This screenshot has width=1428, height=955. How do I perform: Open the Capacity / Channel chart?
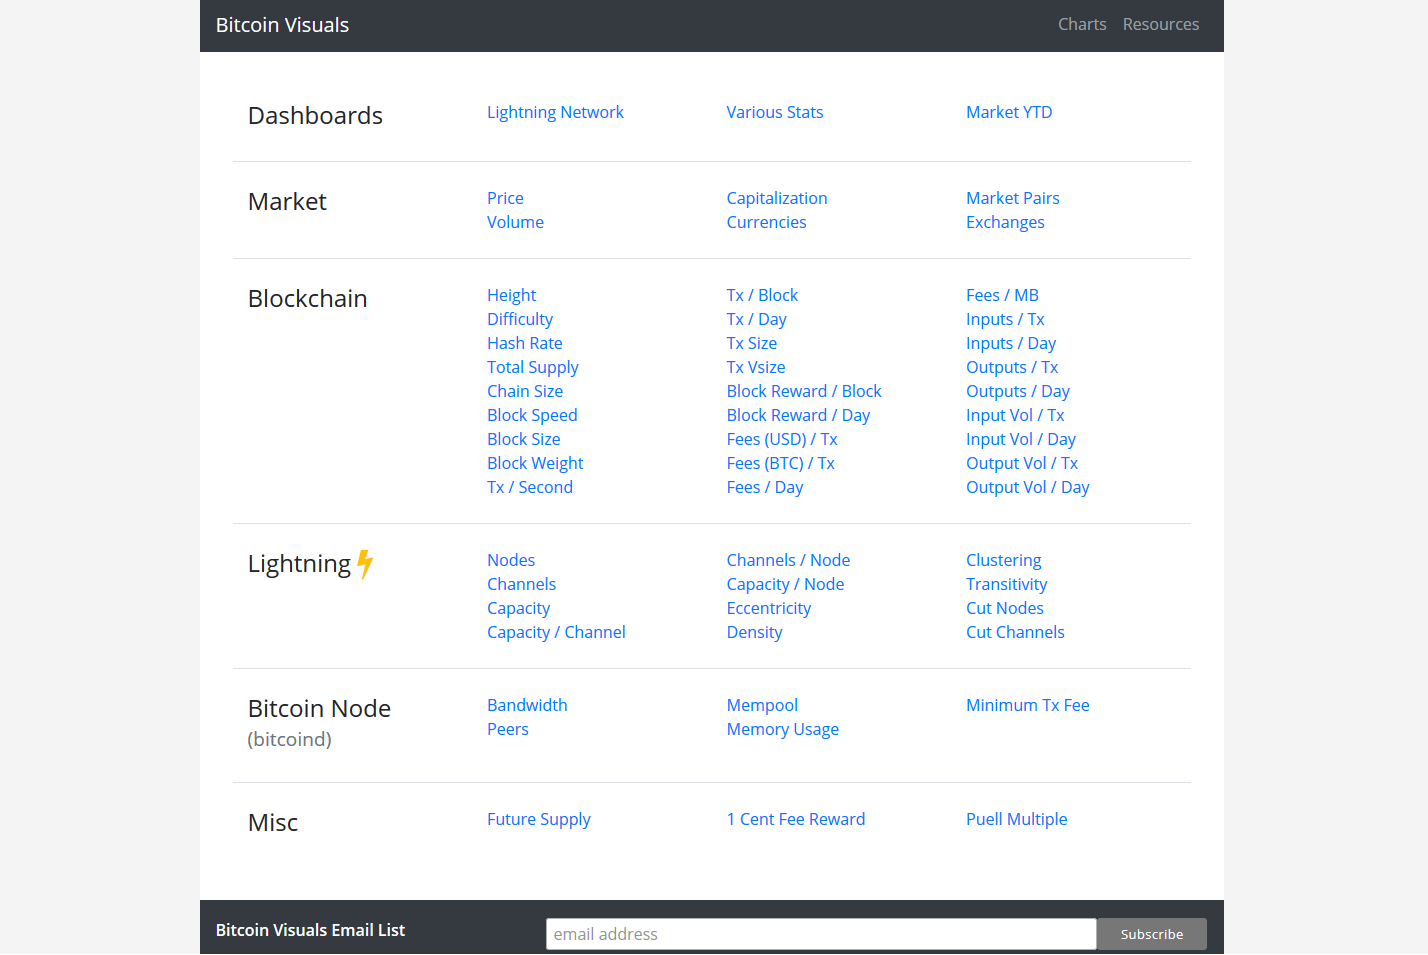(x=556, y=632)
